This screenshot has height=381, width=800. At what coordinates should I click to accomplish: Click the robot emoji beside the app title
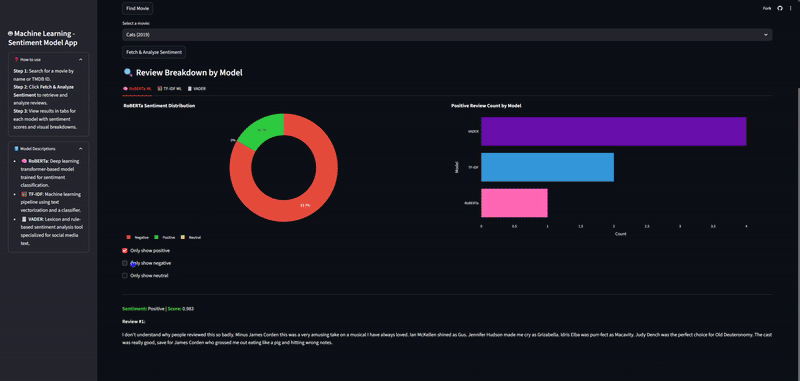[x=10, y=34]
